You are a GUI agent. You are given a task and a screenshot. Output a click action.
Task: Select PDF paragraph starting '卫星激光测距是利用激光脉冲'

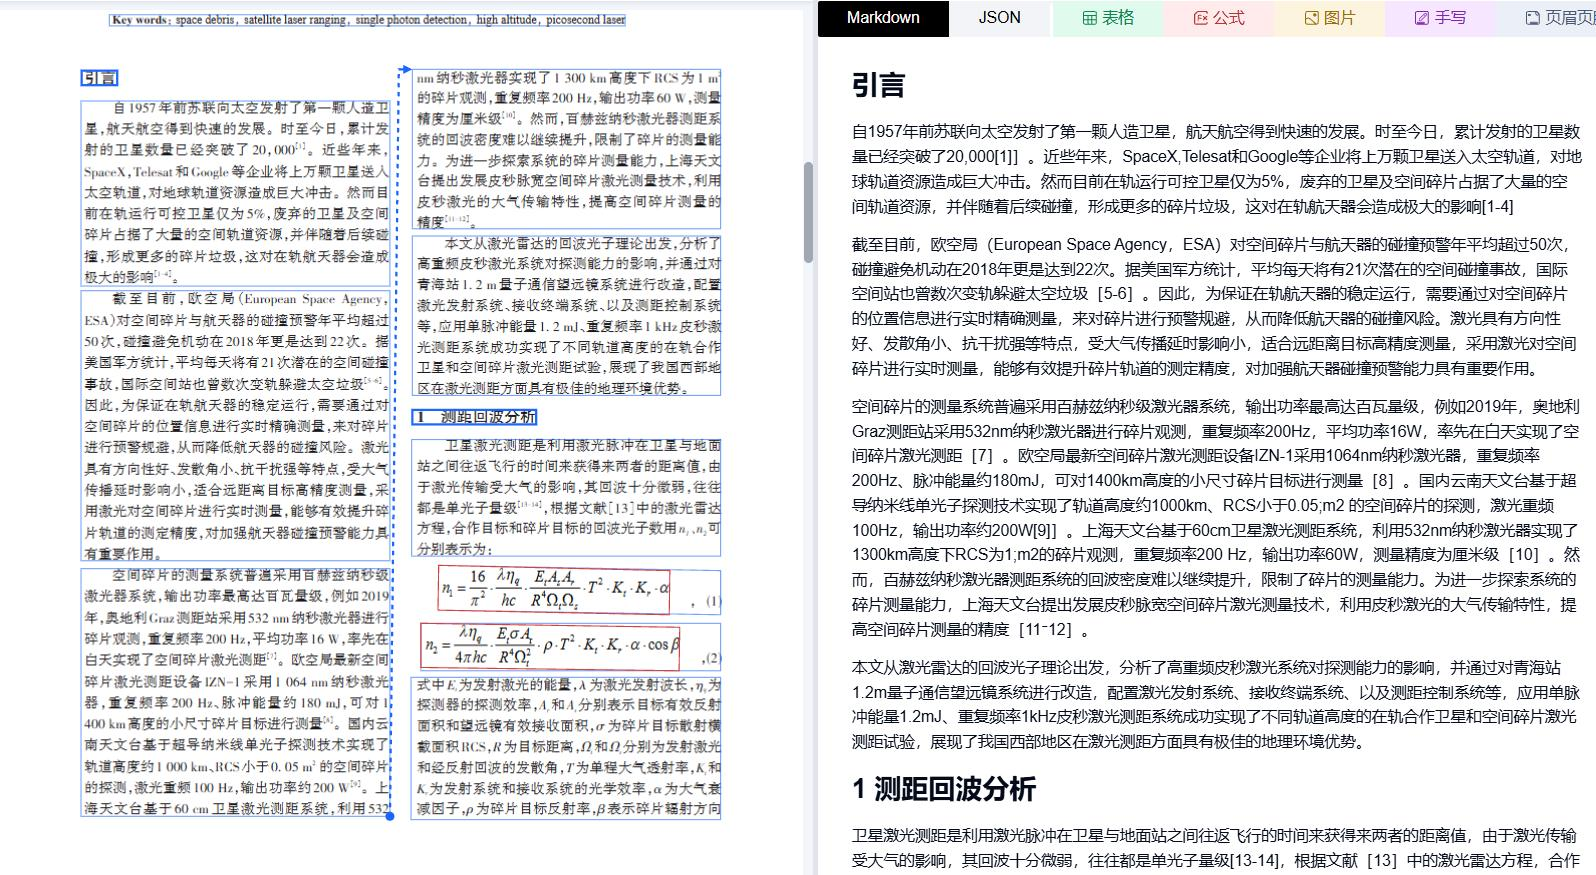[x=566, y=497]
